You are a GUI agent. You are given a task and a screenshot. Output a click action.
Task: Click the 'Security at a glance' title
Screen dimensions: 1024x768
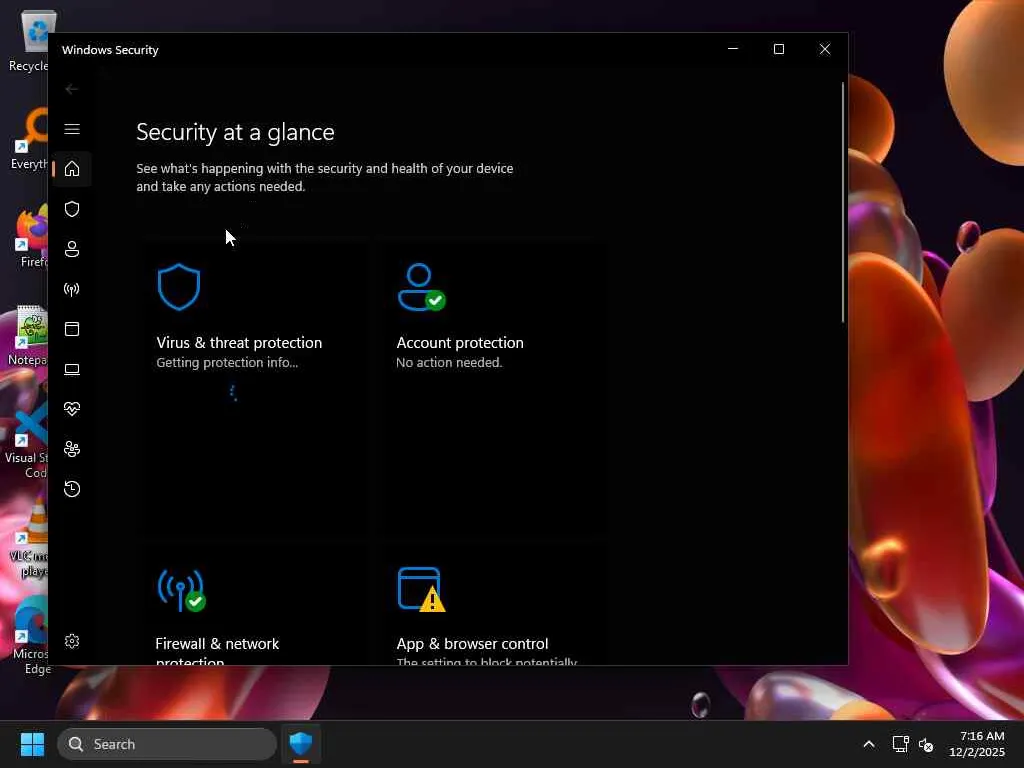tap(235, 132)
